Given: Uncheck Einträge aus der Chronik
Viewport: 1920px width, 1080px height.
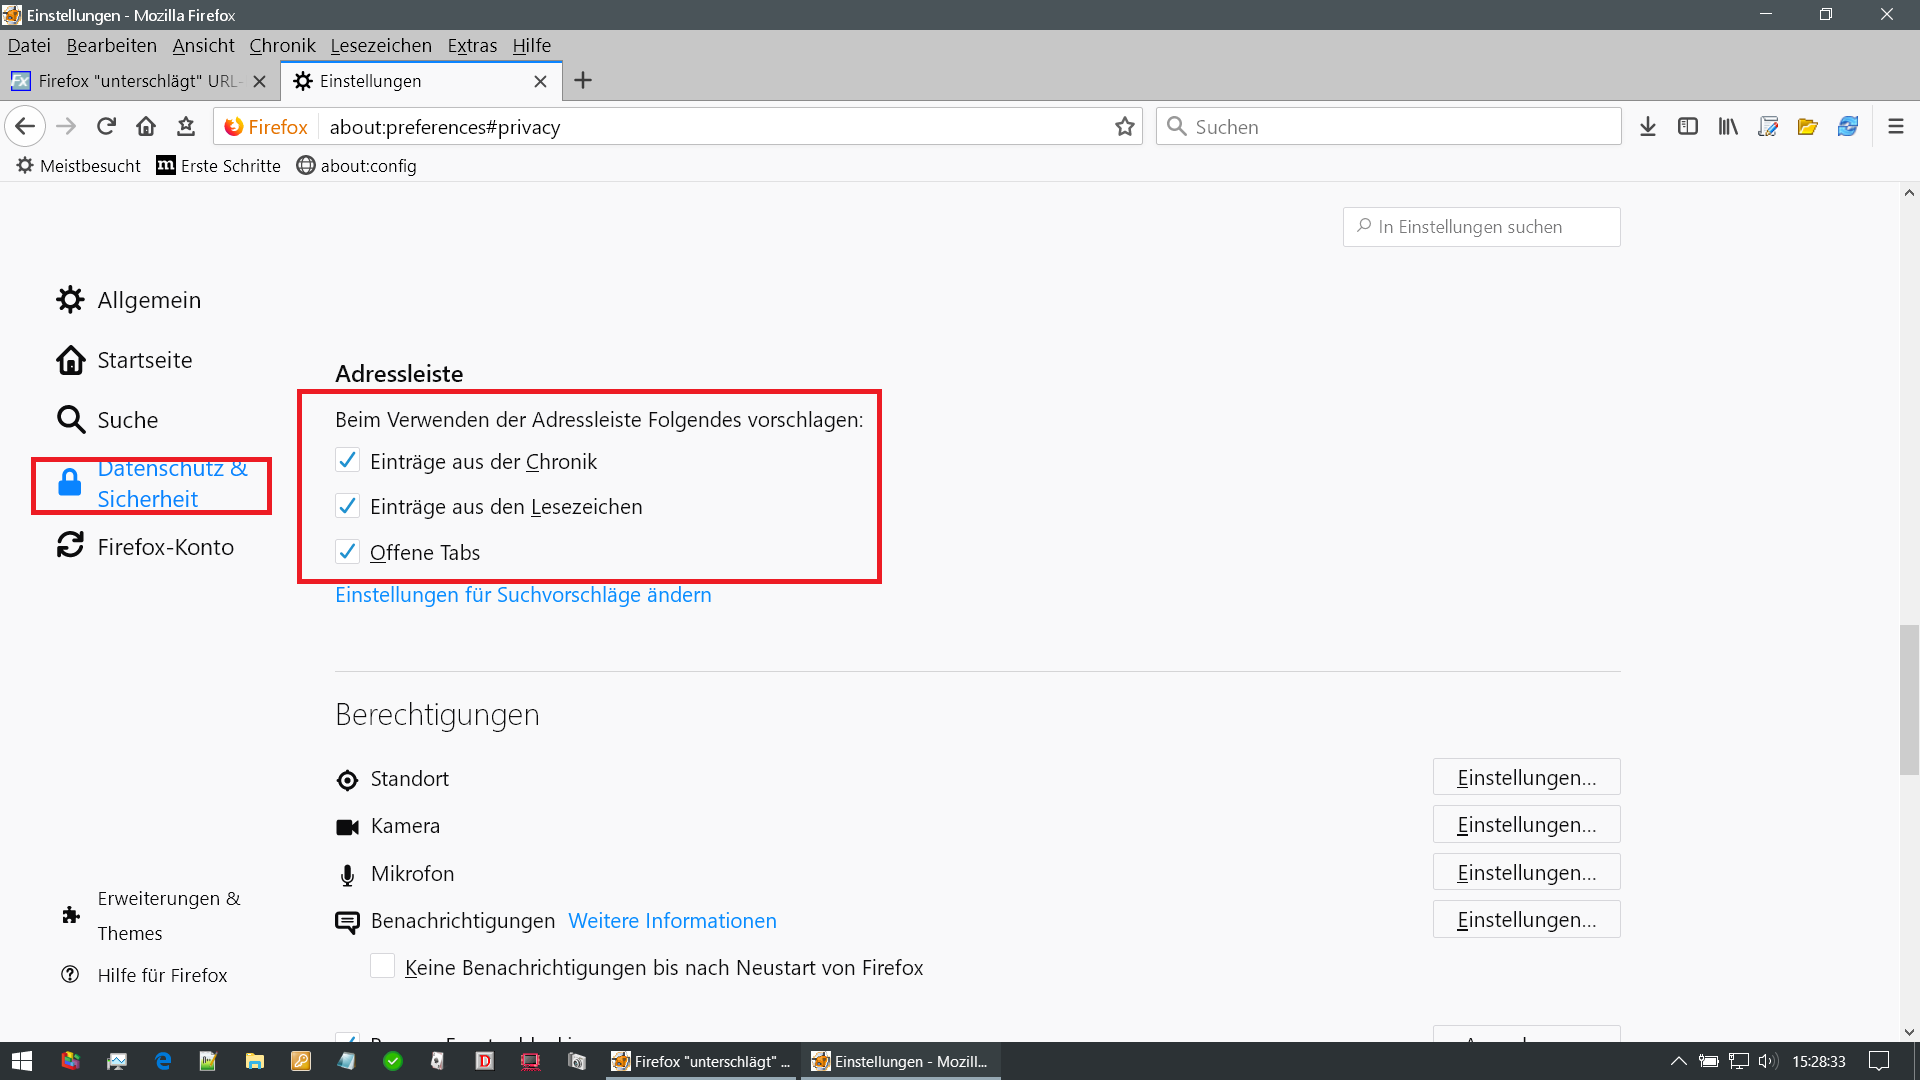Looking at the screenshot, I should (x=348, y=461).
